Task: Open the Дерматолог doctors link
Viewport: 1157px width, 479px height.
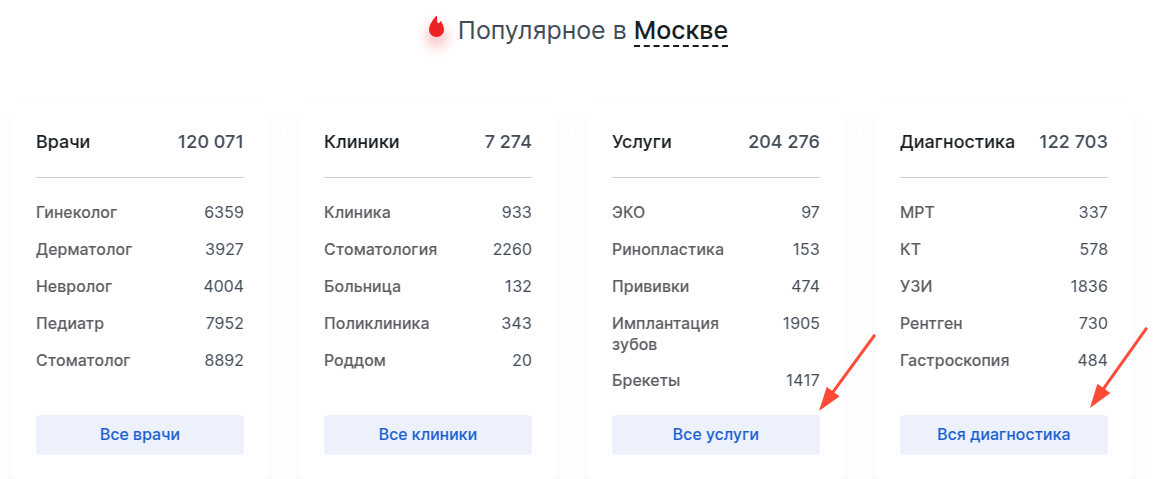Action: pyautogui.click(x=84, y=249)
